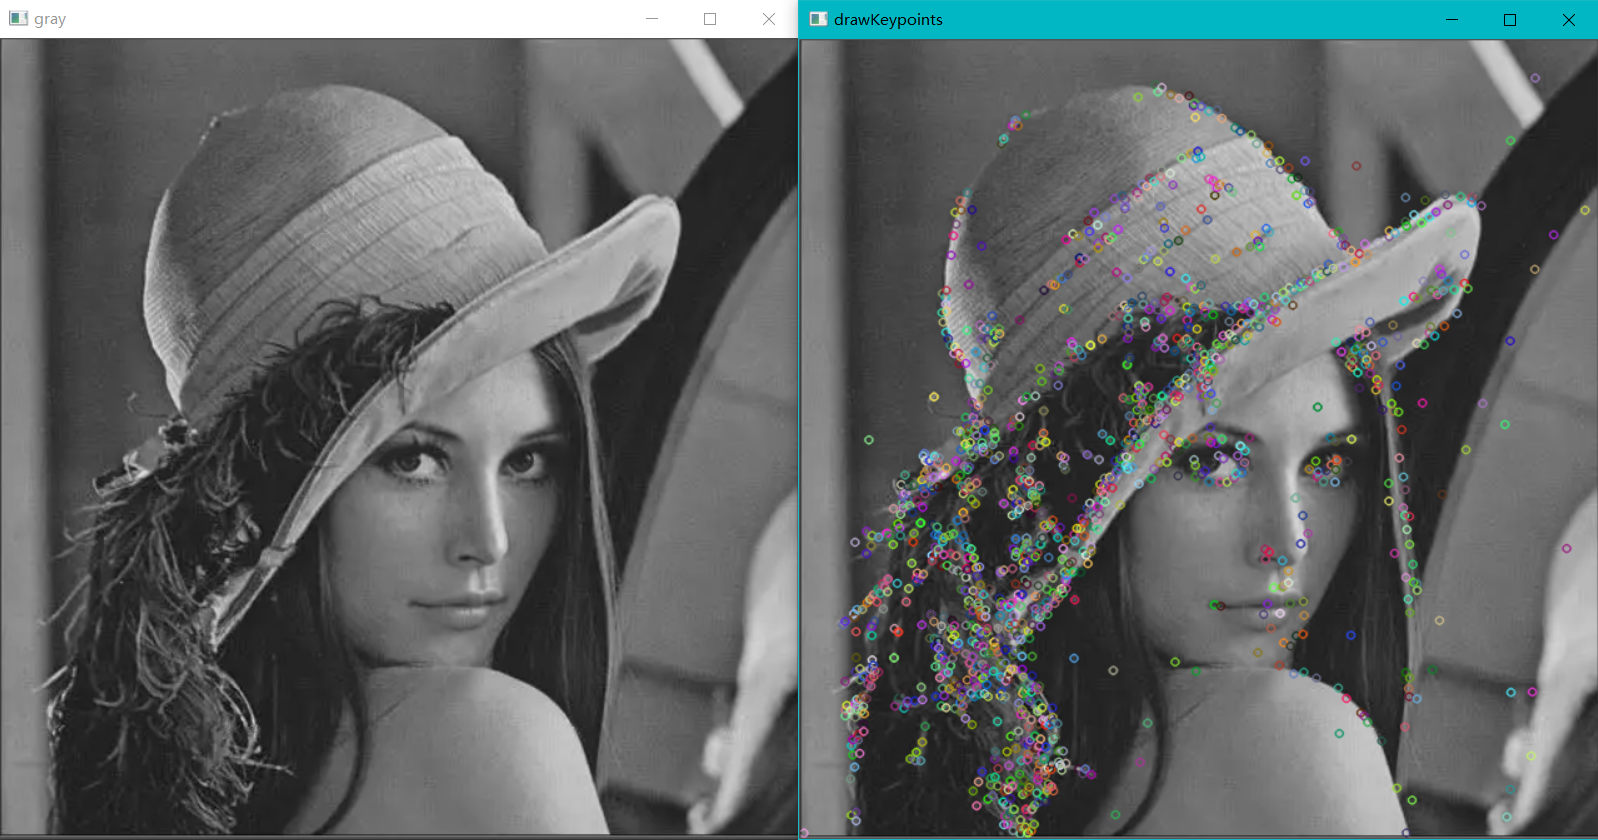Image resolution: width=1598 pixels, height=840 pixels.
Task: Click the 'drawKeypoints' window title text
Action: (888, 20)
